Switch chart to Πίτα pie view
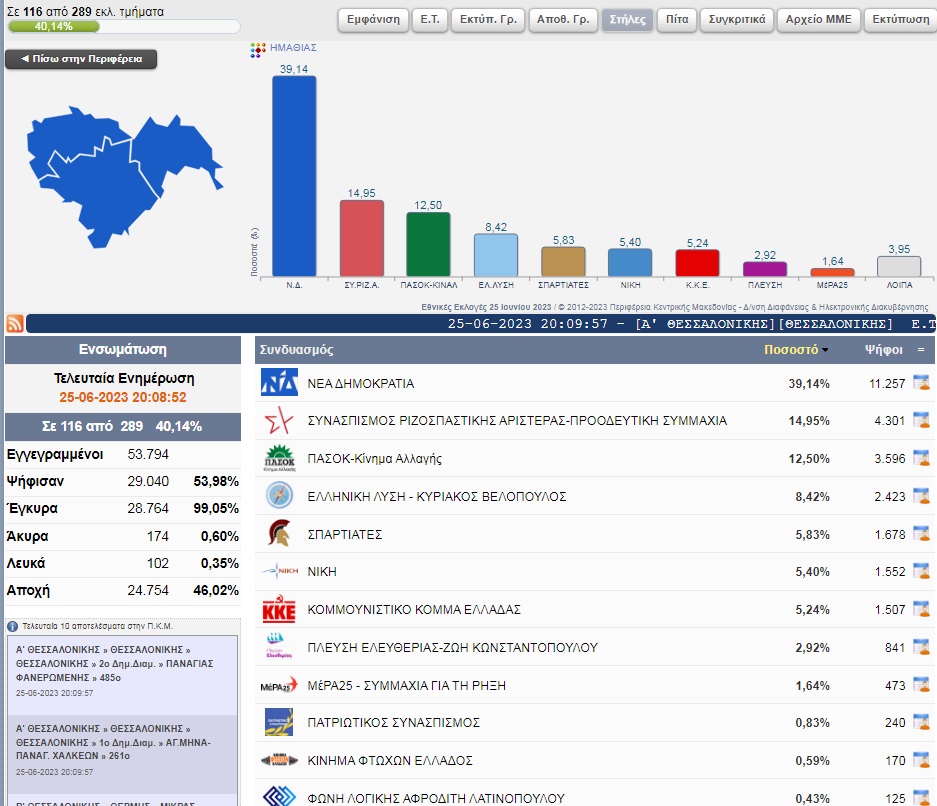The height and width of the screenshot is (806, 937). click(x=677, y=20)
